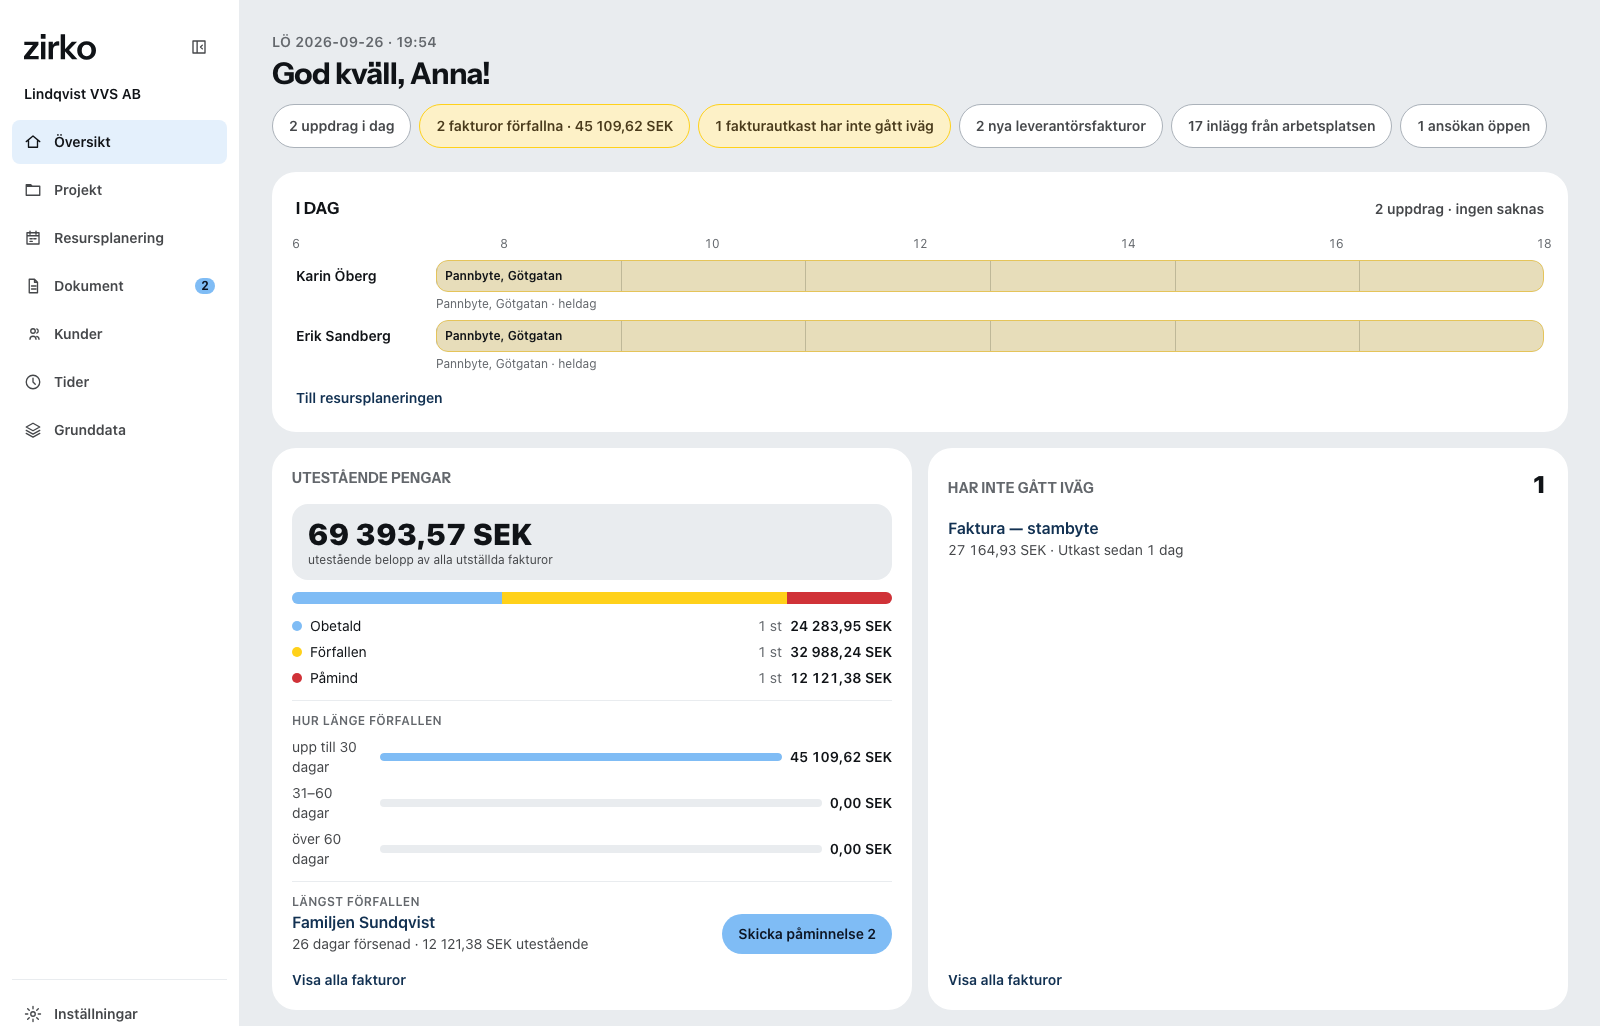Click the Inställningar gear icon
1600x1026 pixels.
click(x=33, y=1014)
